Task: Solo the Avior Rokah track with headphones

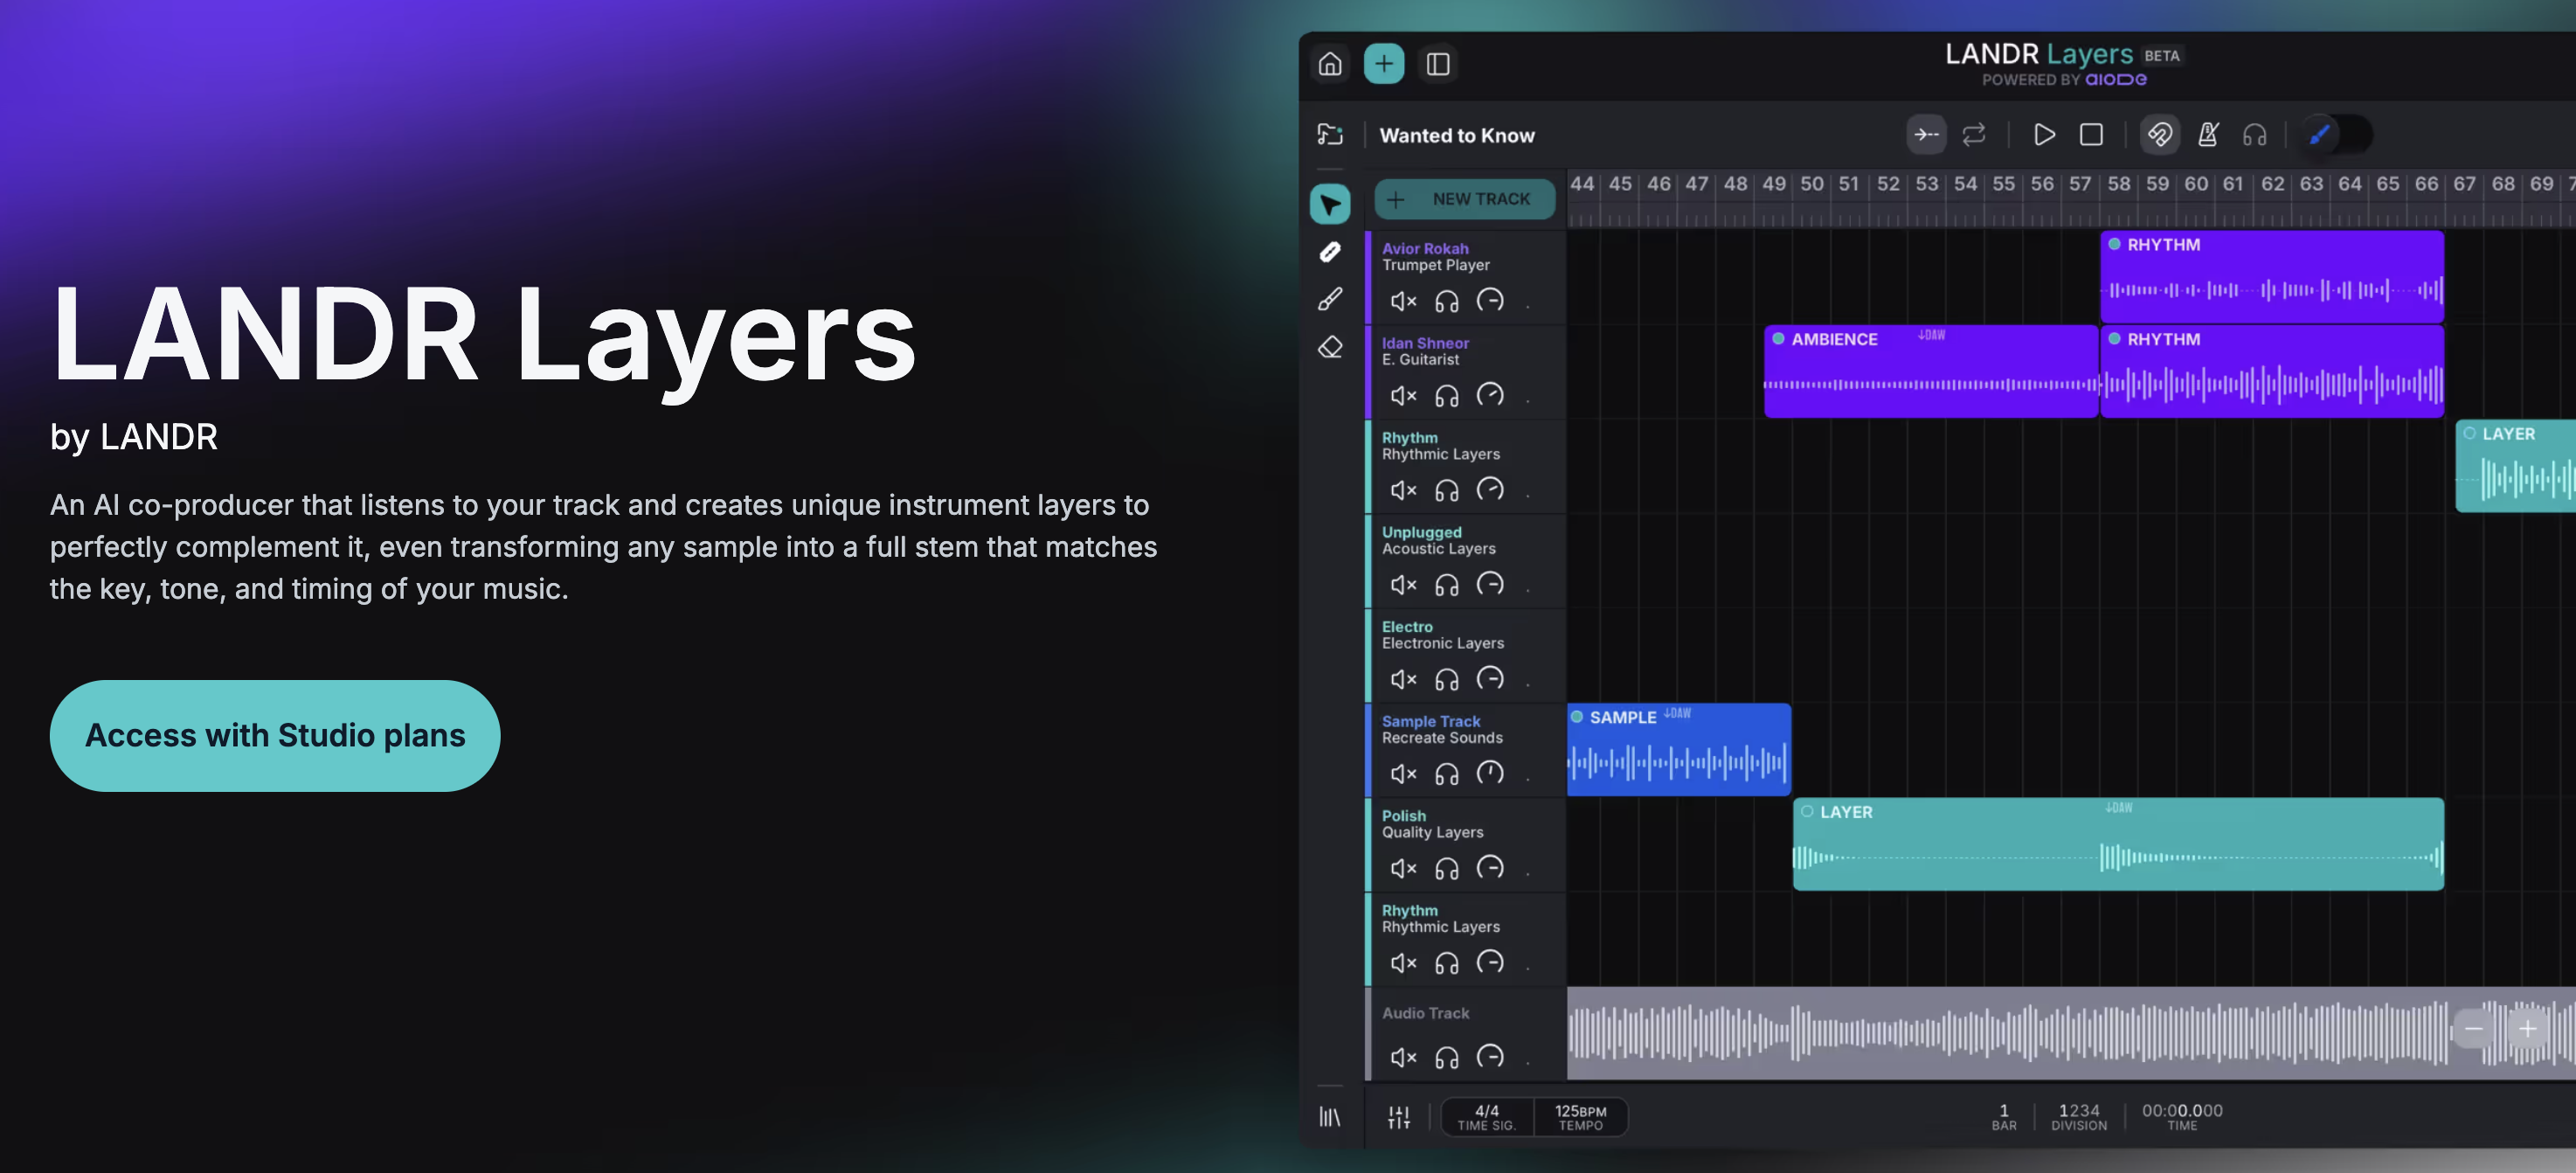Action: [x=1447, y=301]
